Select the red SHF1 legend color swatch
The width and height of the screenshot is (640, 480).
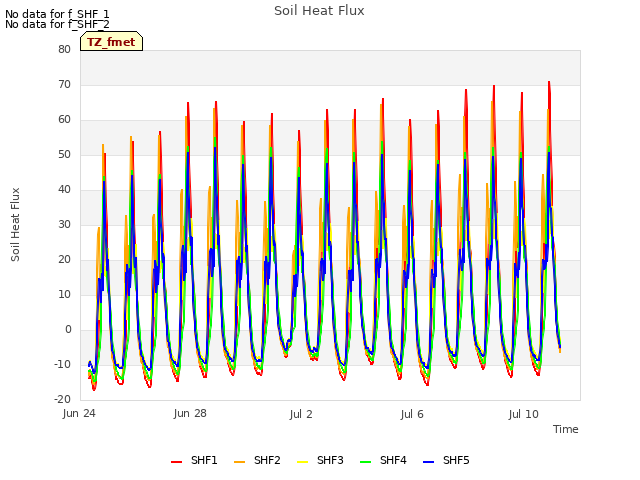(176, 462)
